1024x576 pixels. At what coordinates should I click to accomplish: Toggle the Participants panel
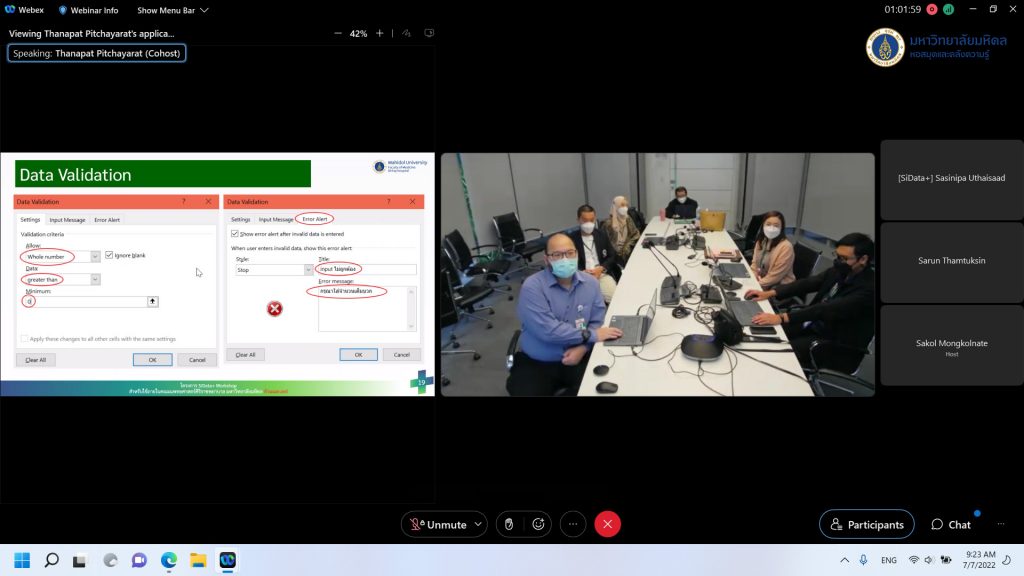tap(866, 524)
